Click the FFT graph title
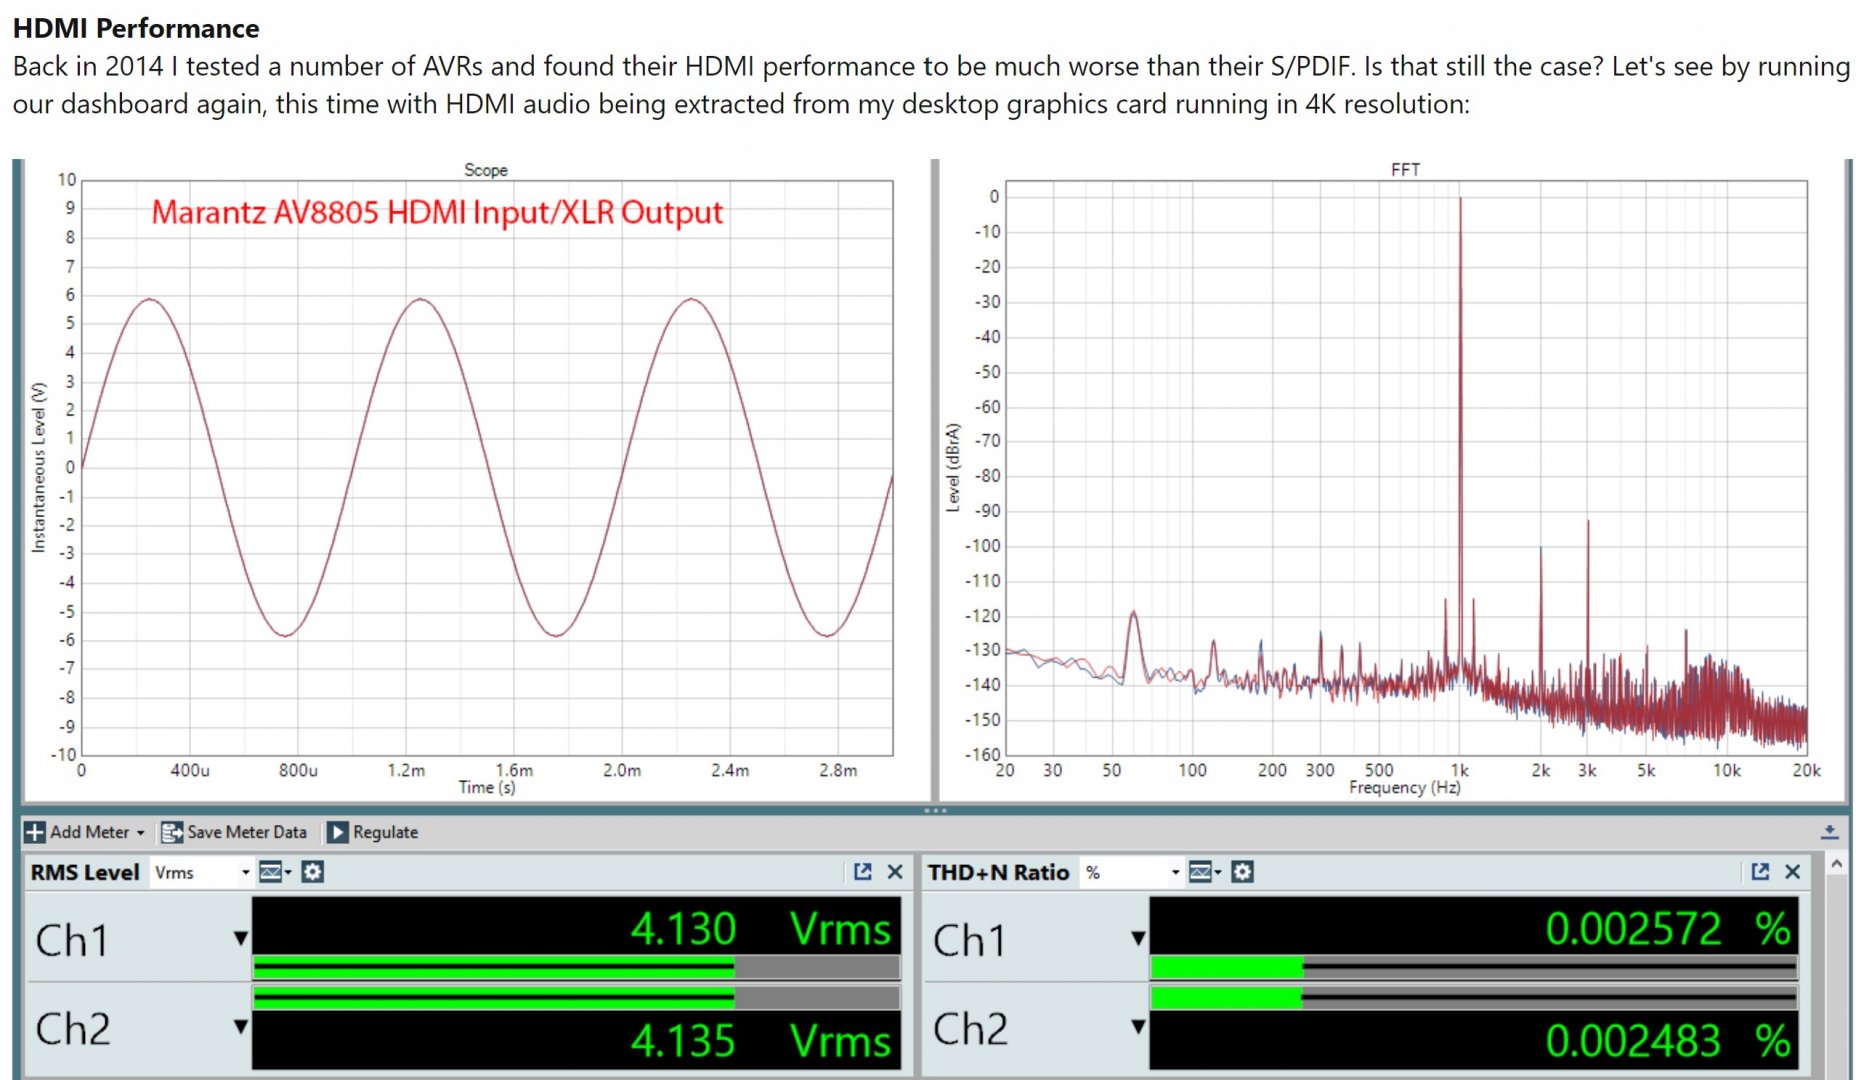 (1405, 170)
